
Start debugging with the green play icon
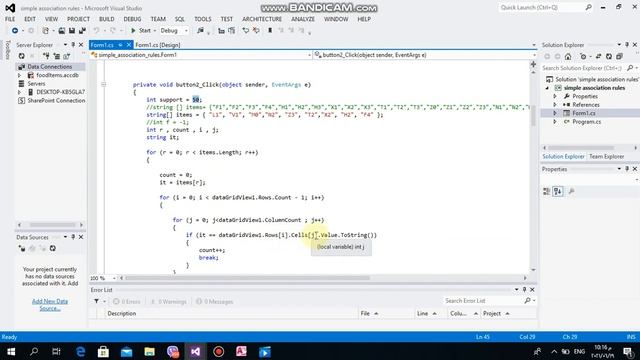coord(133,31)
